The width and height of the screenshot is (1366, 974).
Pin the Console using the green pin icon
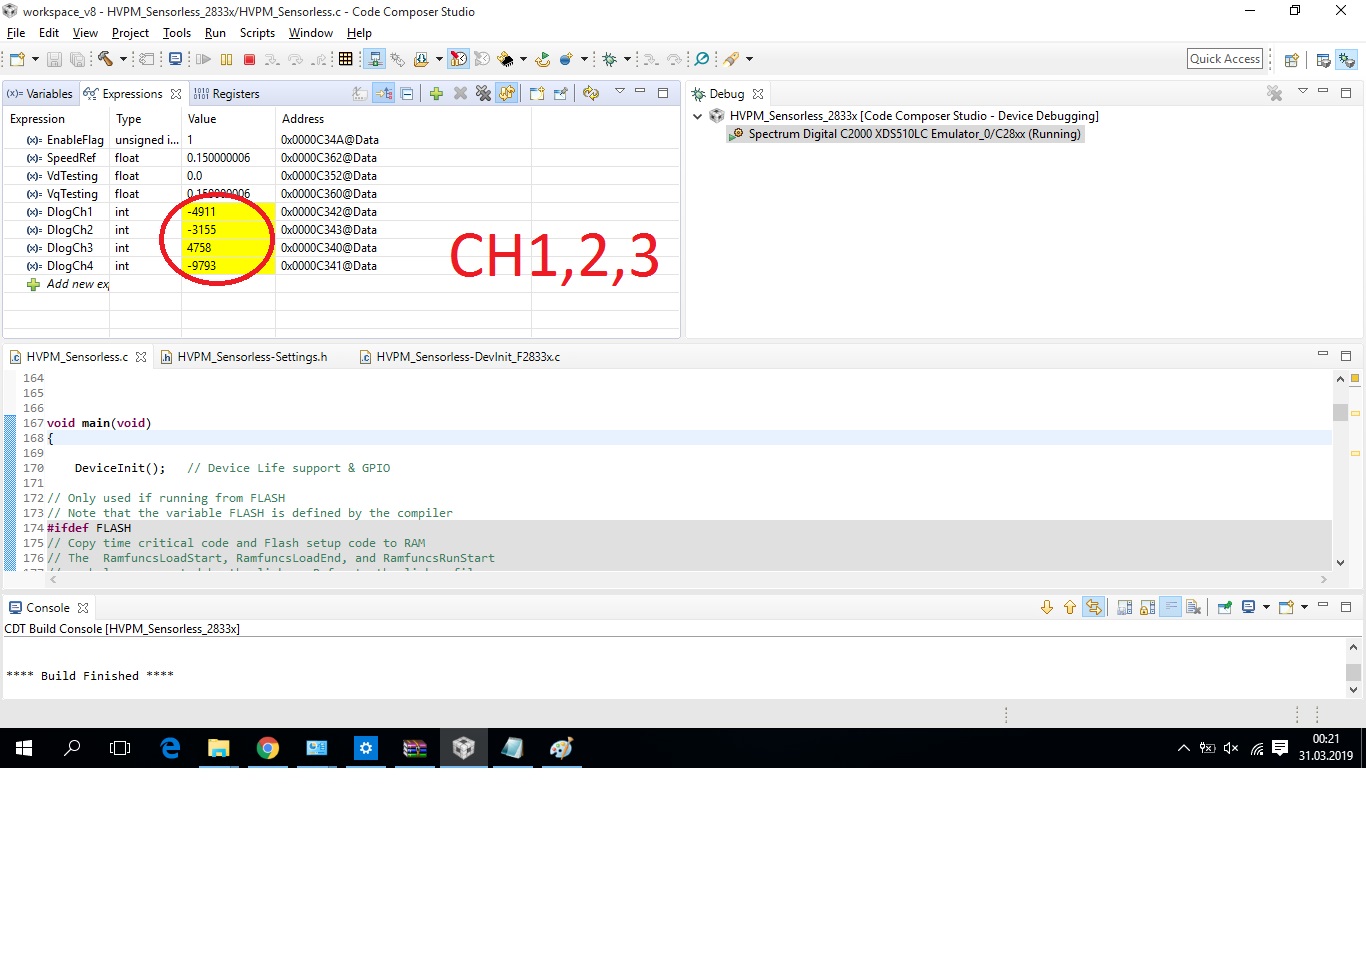point(1223,607)
